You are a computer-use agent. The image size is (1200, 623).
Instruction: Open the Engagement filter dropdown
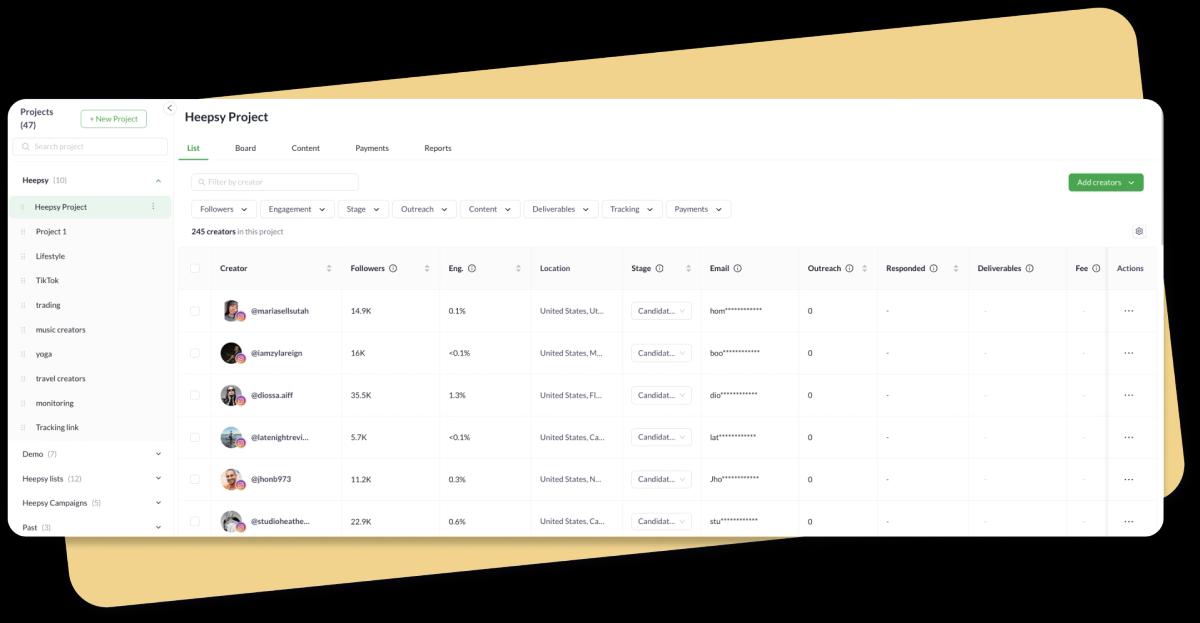tap(298, 209)
